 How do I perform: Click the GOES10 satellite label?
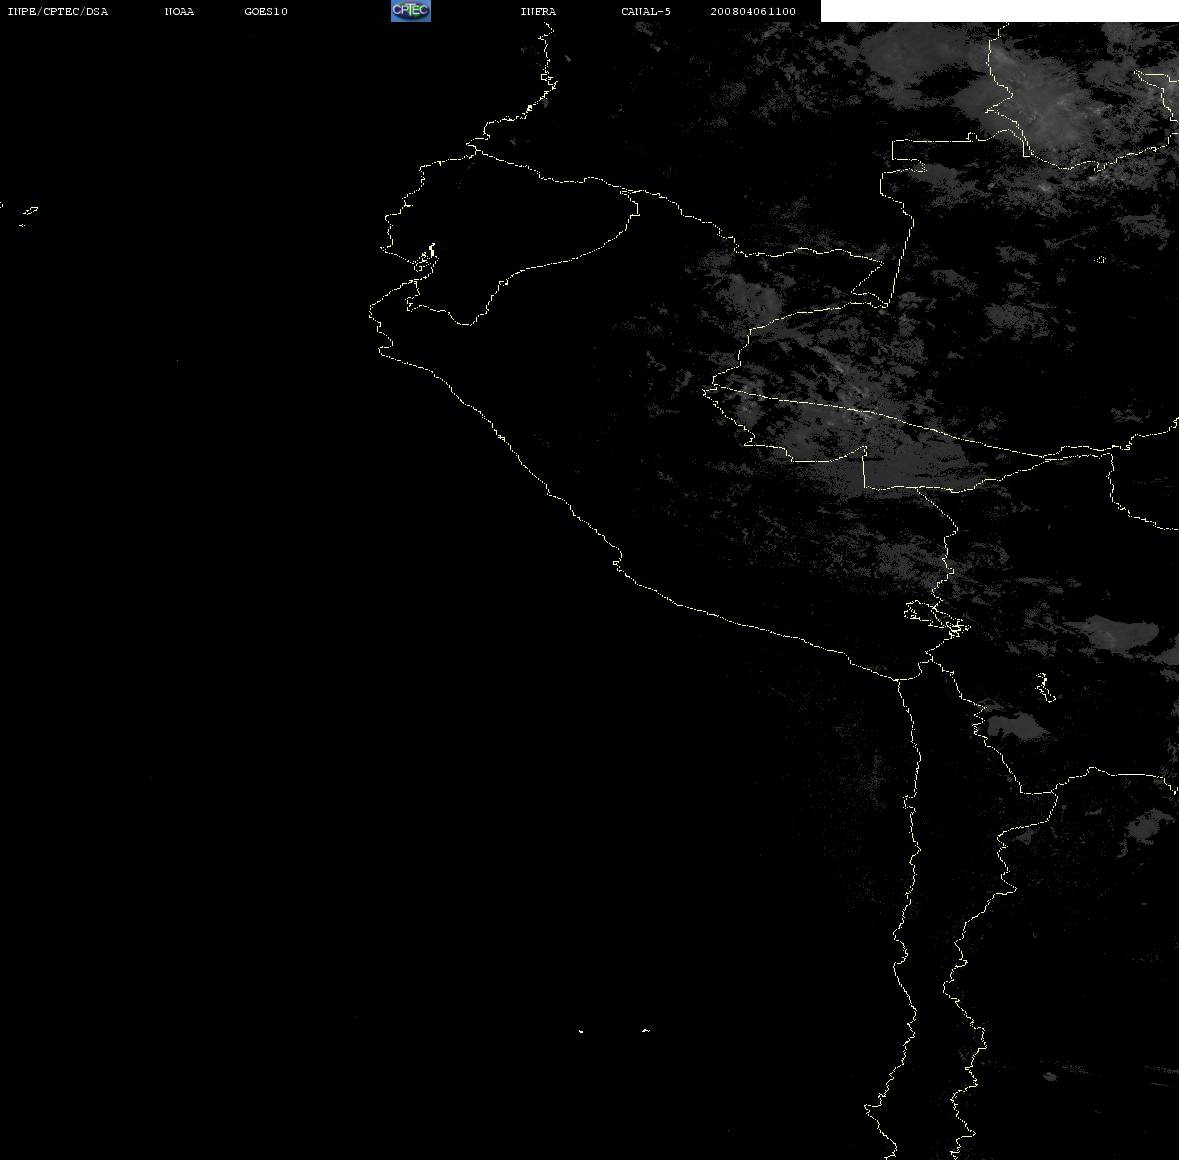[x=266, y=11]
